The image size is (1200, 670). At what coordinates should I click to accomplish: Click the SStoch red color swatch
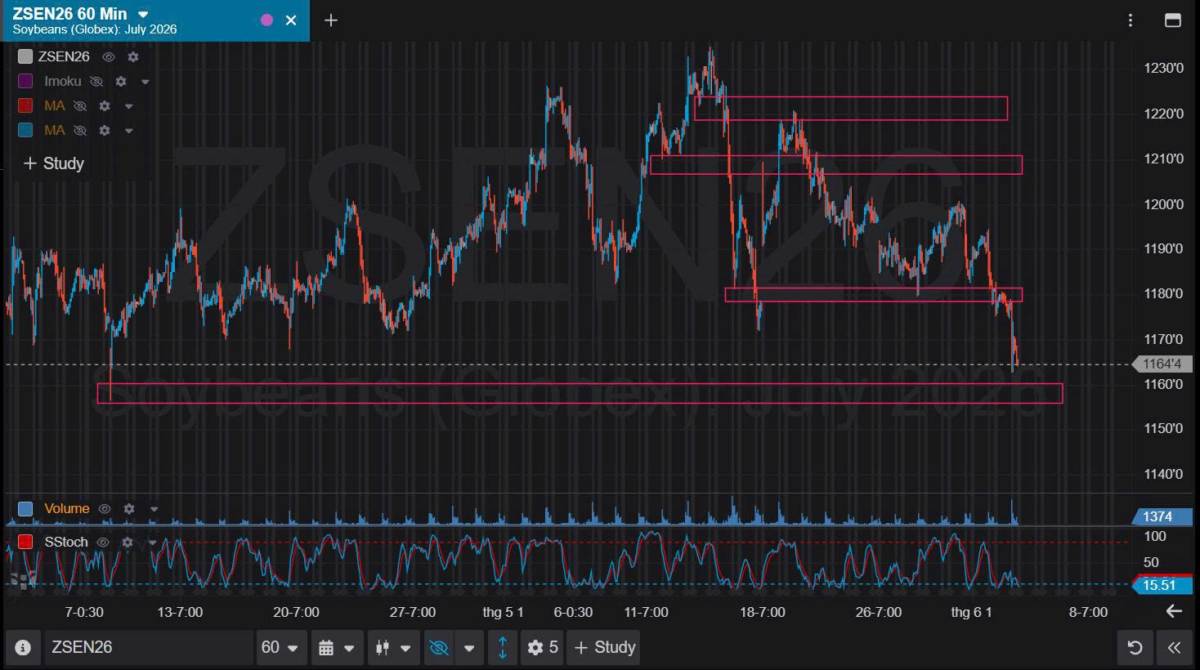tap(26, 542)
